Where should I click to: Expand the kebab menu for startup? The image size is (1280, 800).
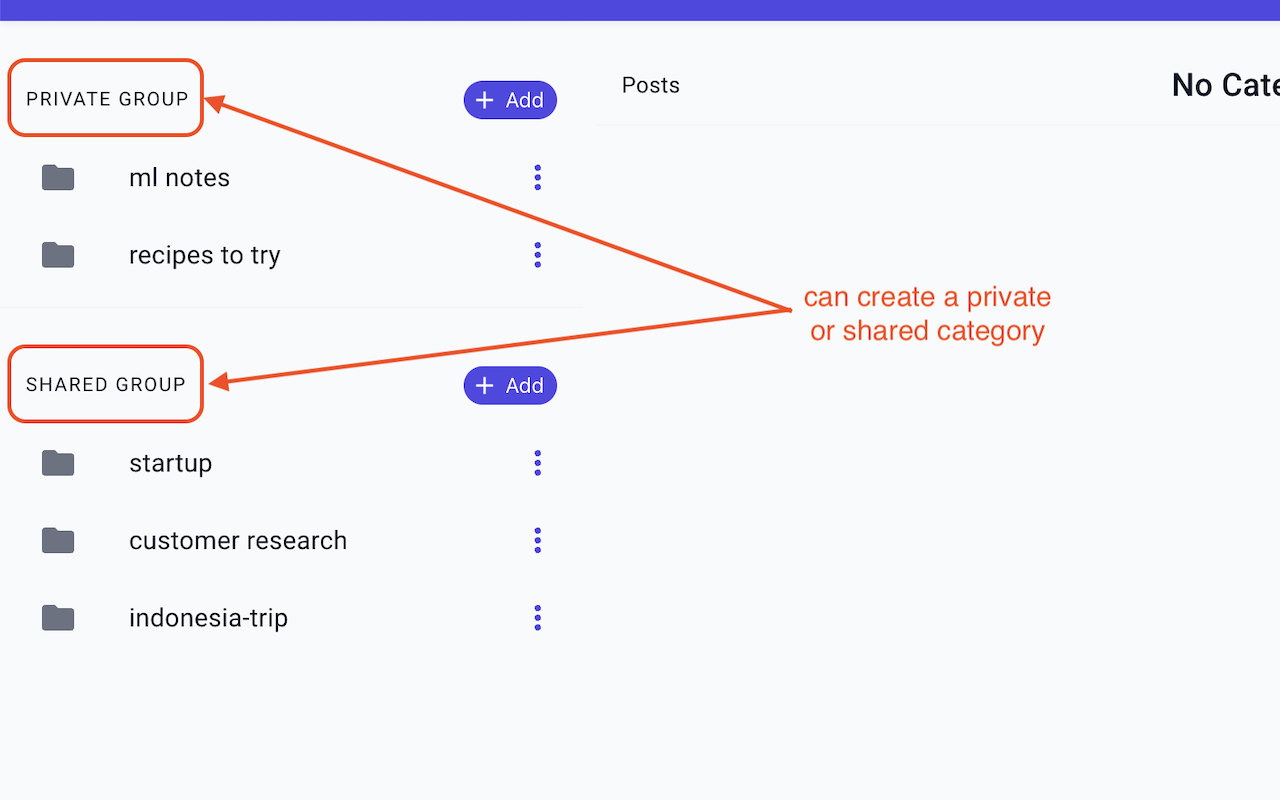point(538,463)
